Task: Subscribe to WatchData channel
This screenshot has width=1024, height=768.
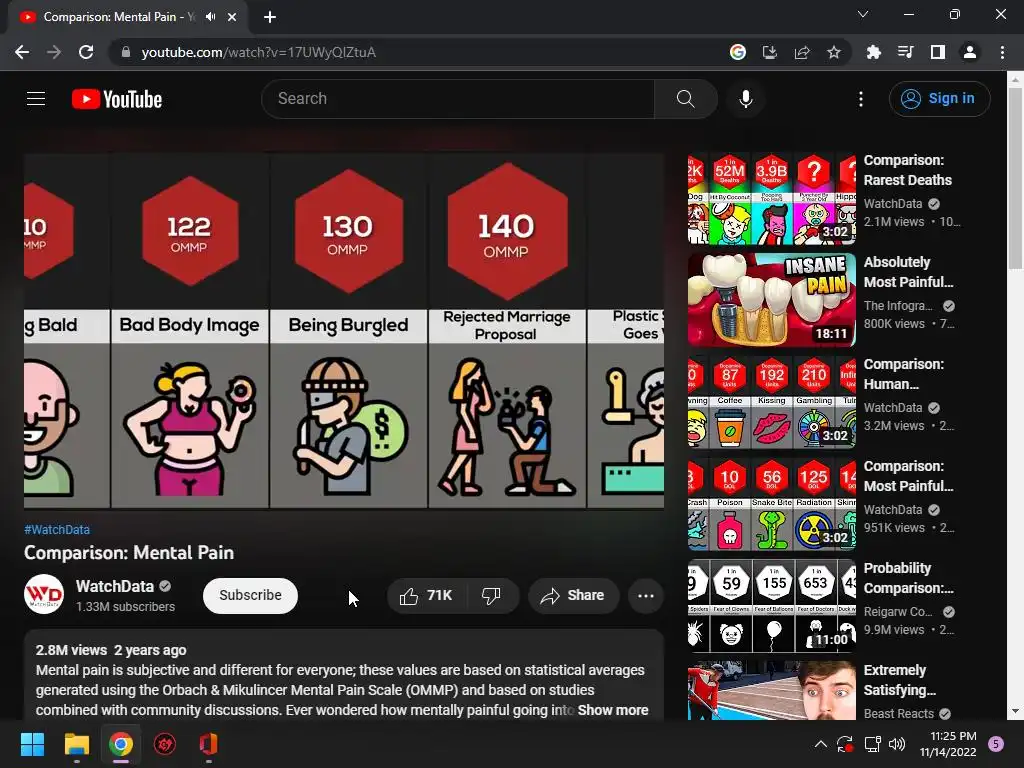Action: [250, 596]
